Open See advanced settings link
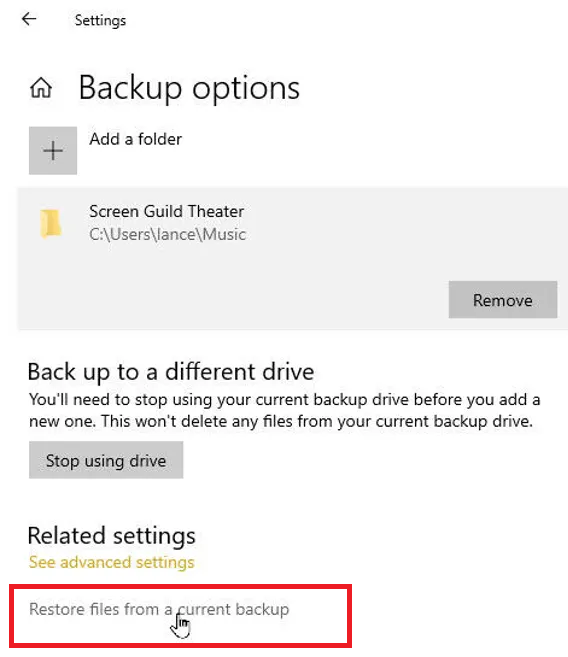Viewport: 568px width, 657px height. [x=111, y=562]
